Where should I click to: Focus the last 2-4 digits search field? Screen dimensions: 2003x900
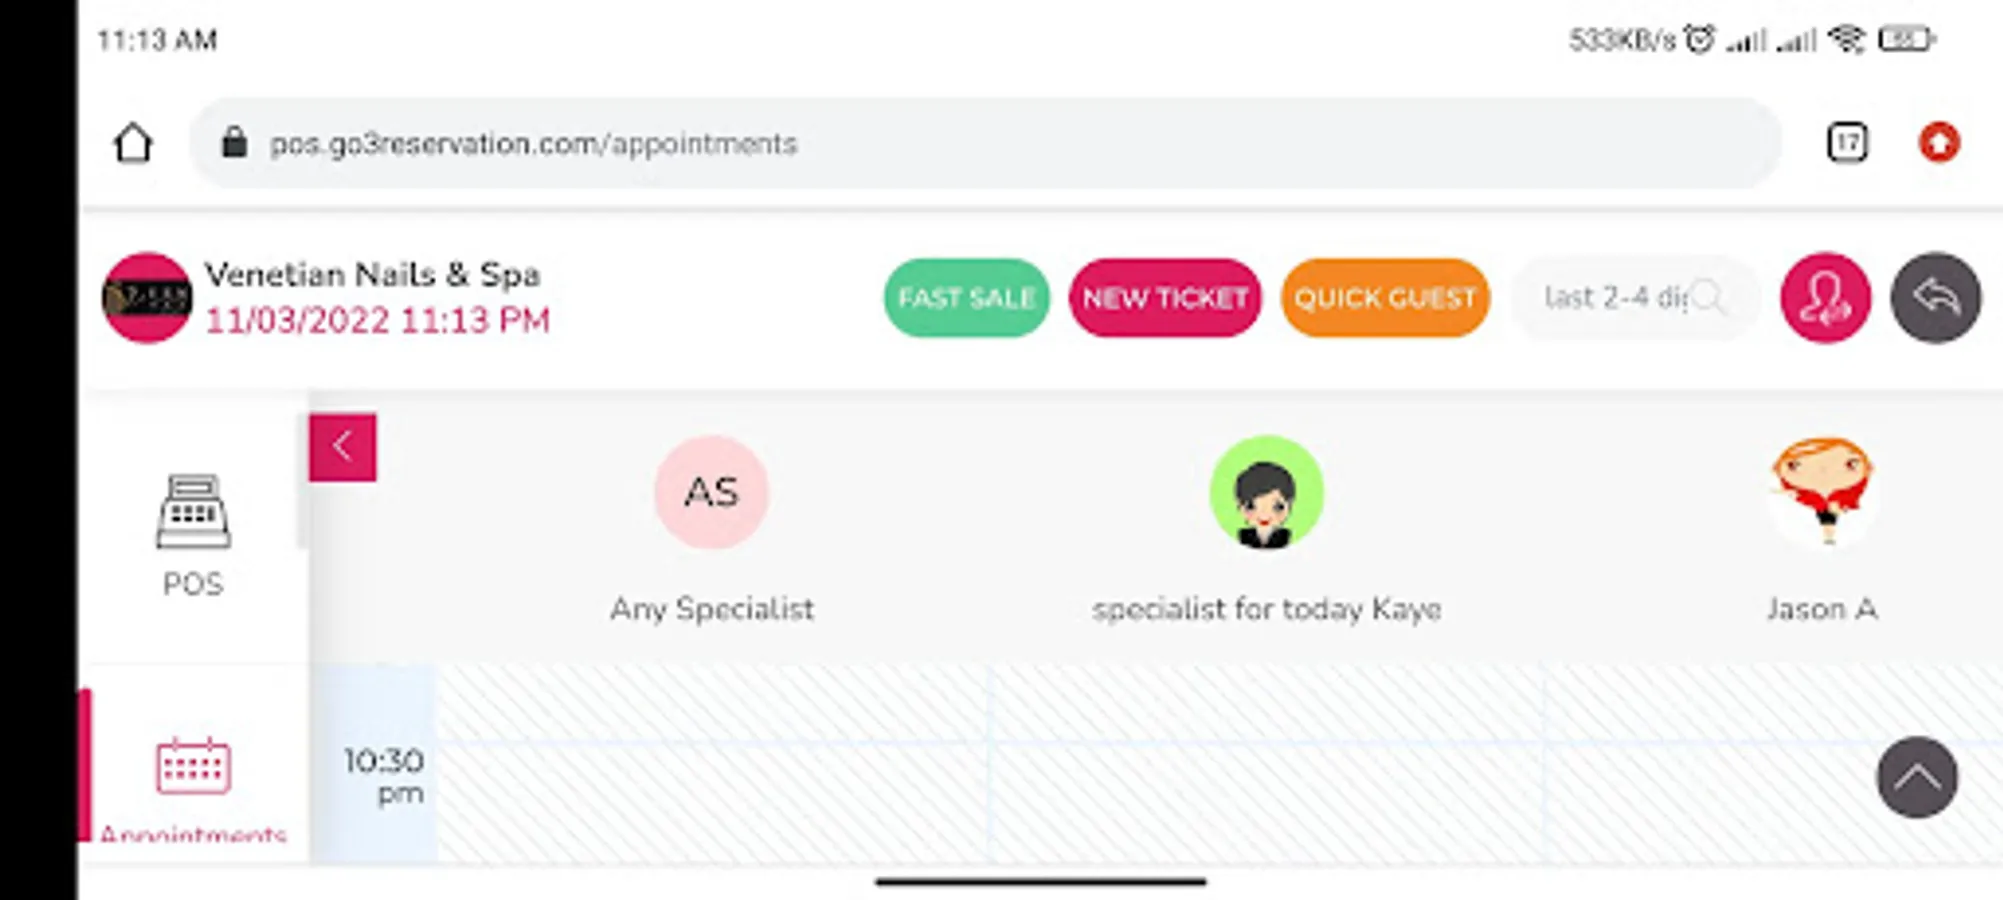click(1612, 298)
